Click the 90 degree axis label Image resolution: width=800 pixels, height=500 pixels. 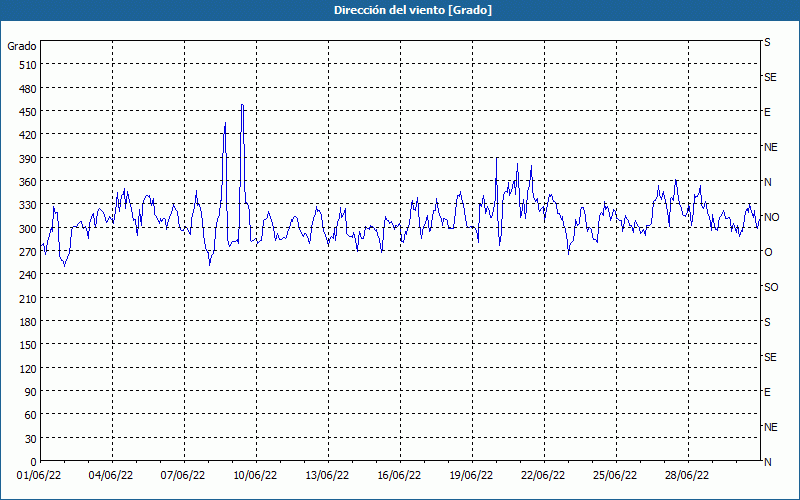(31, 392)
